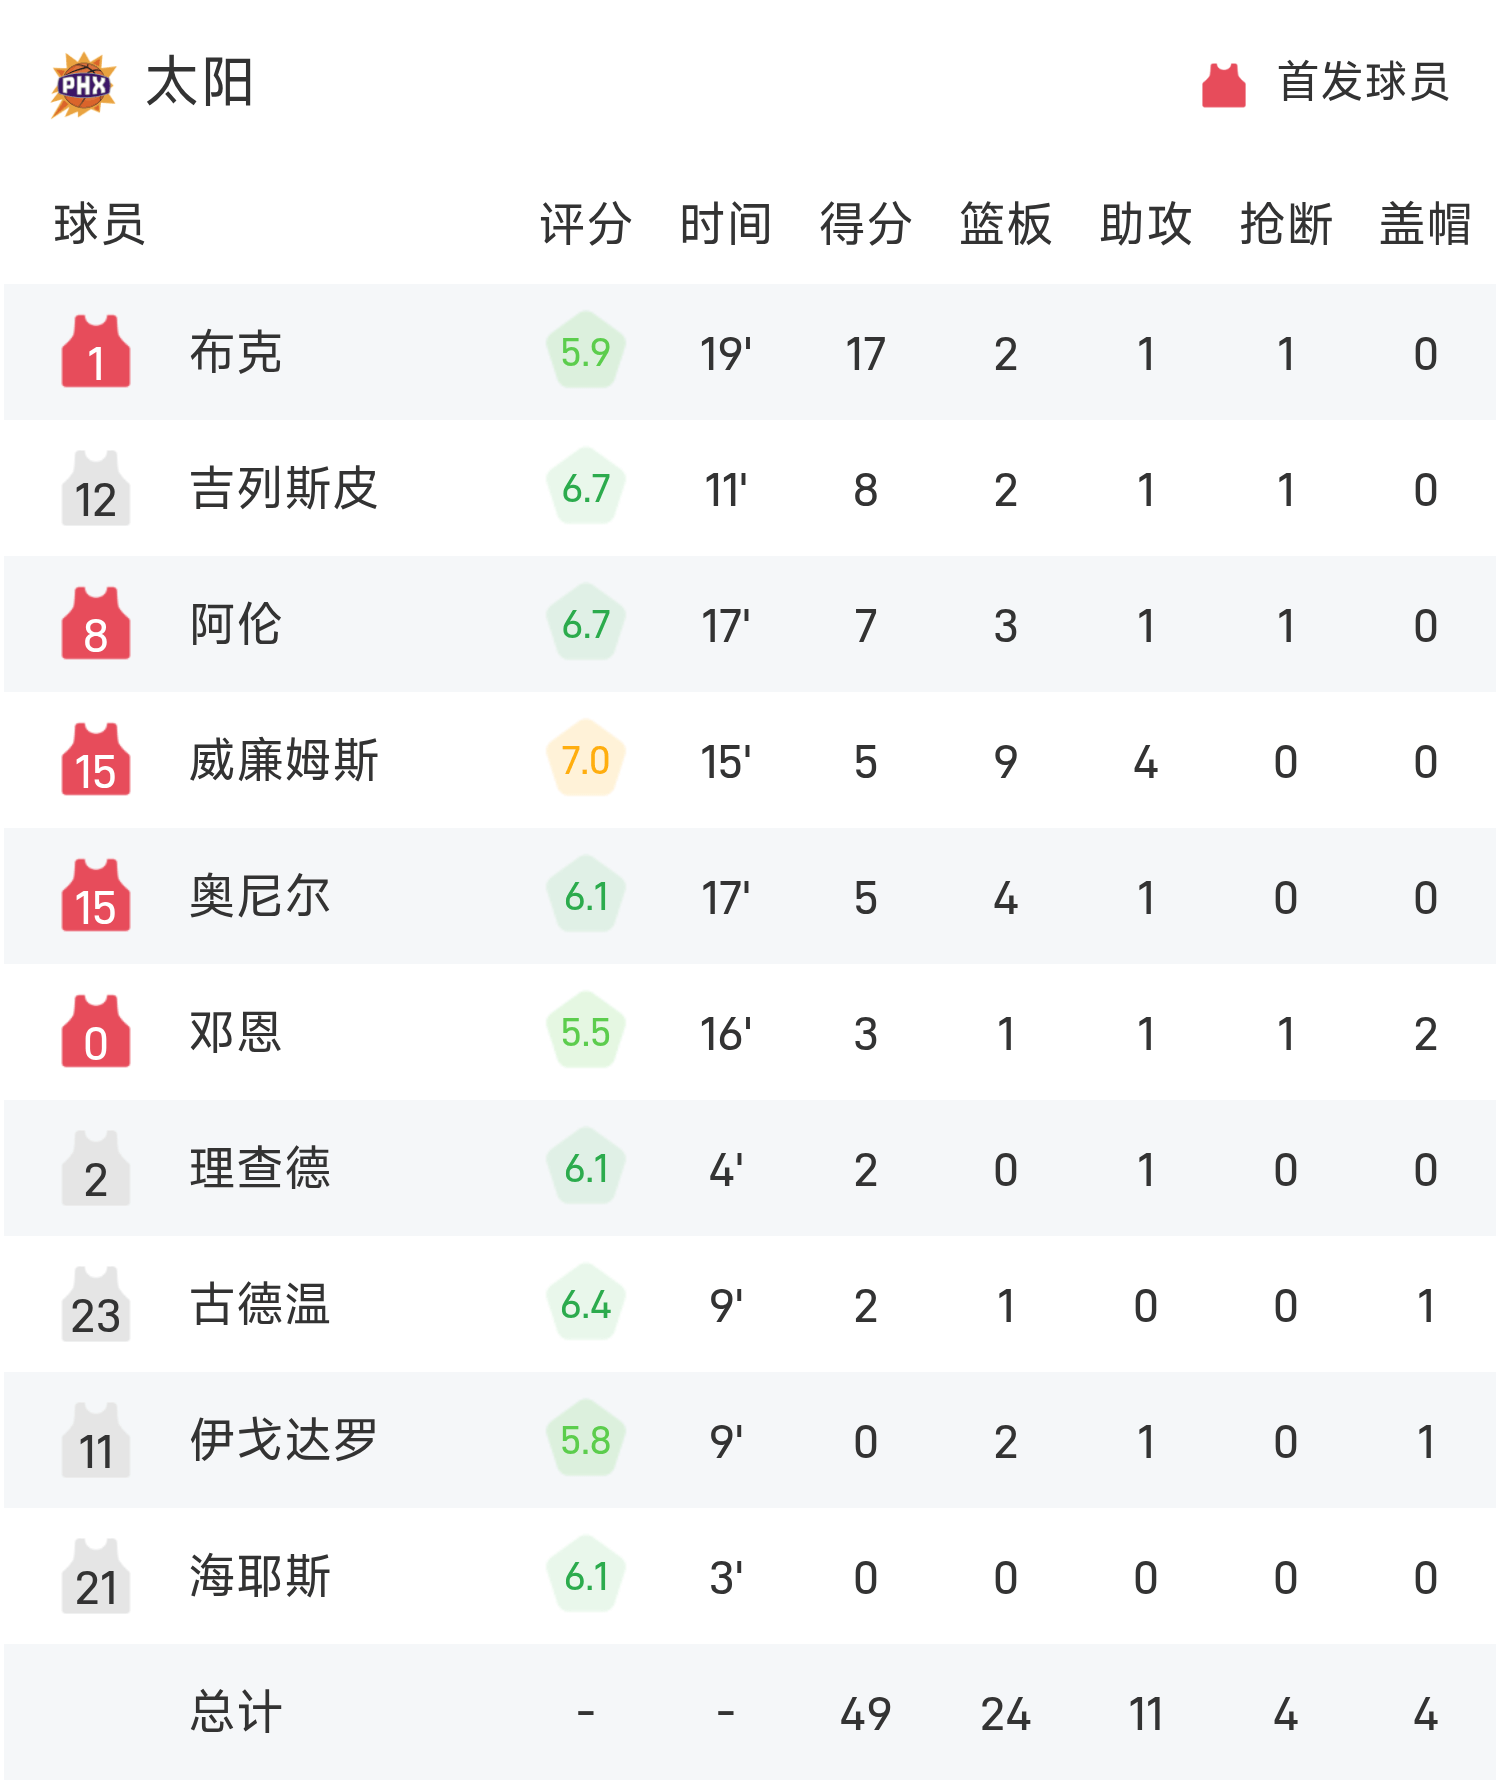
Task: Click the gray number 21 jersey icon
Action: [96, 1576]
